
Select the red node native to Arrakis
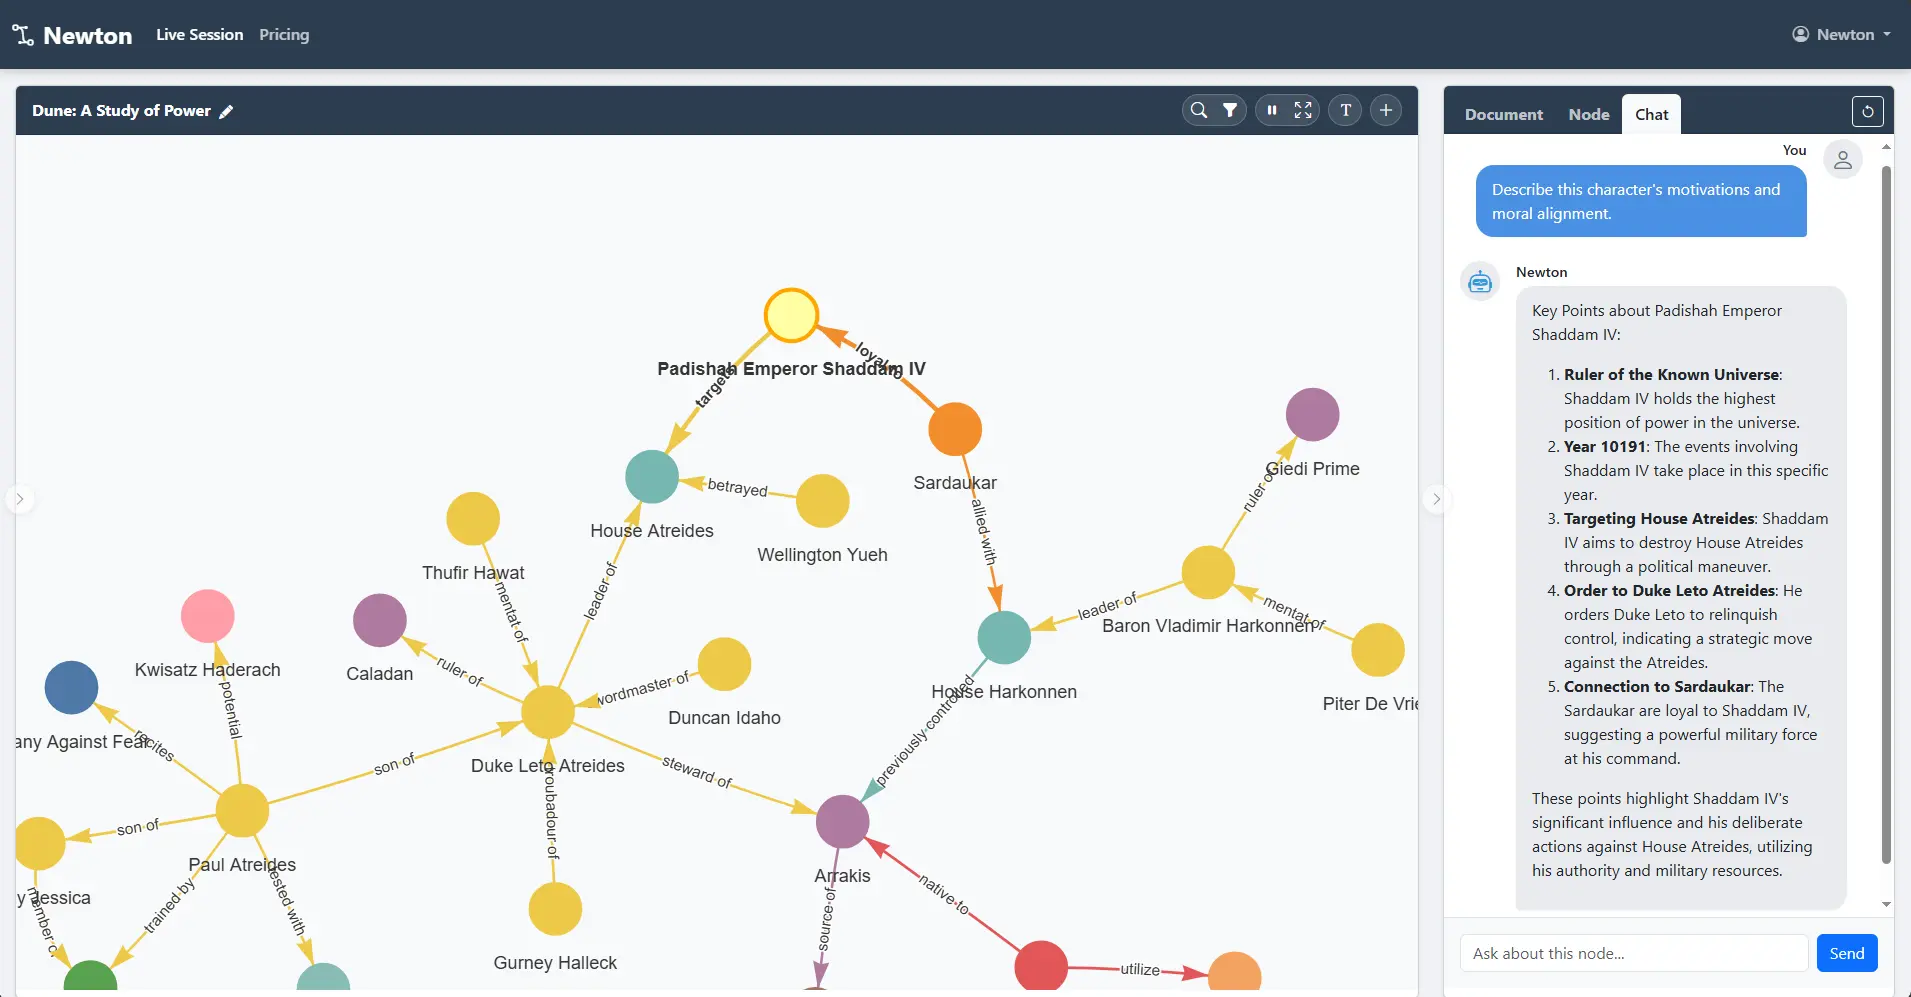coord(1041,966)
